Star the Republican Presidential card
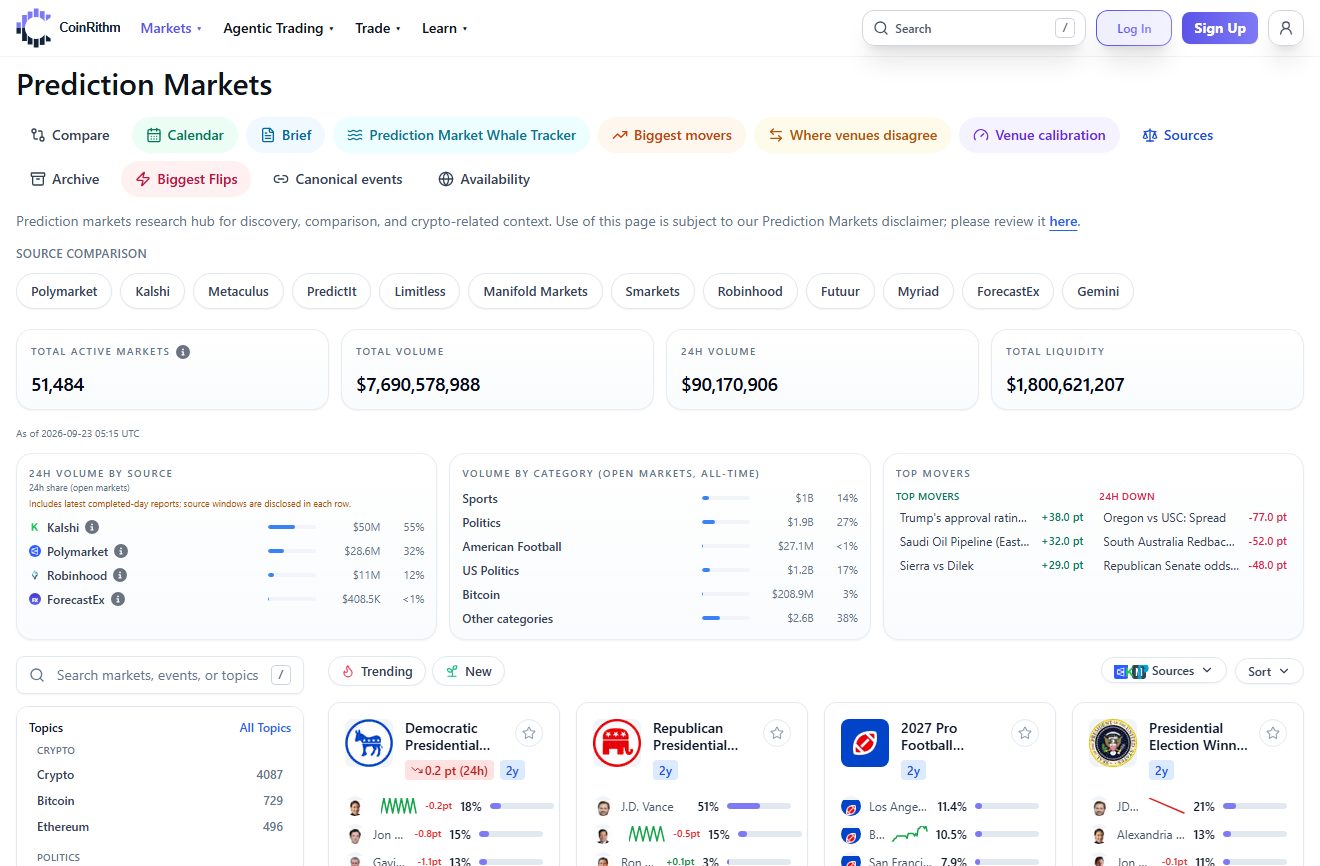This screenshot has width=1320, height=866. click(777, 733)
